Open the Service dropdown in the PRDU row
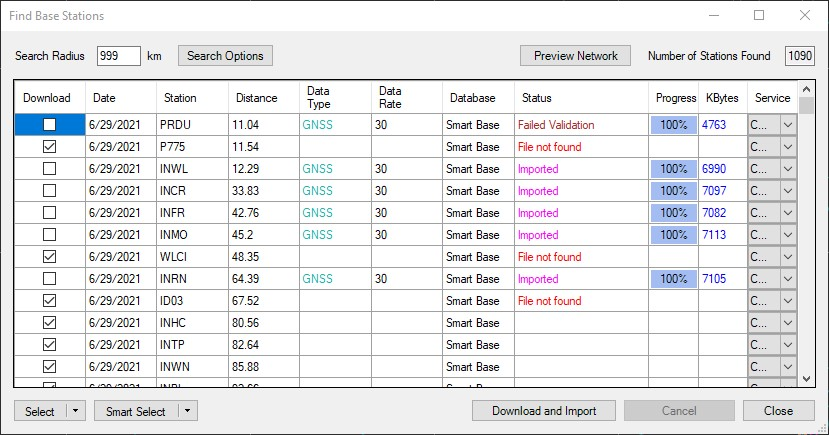The width and height of the screenshot is (829, 435). tap(786, 125)
